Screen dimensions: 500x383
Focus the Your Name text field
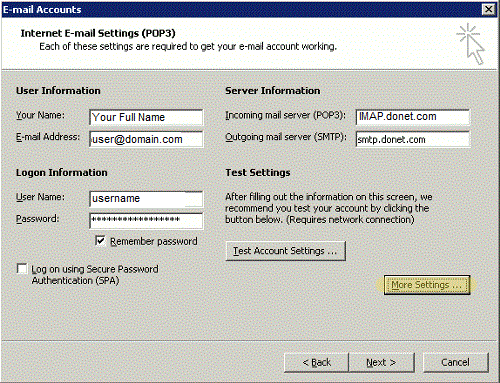146,117
